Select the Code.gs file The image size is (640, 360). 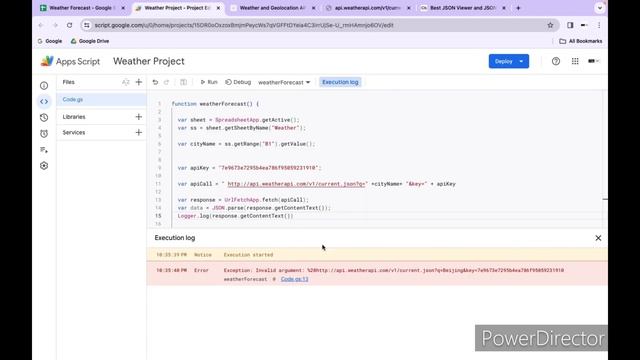point(101,100)
